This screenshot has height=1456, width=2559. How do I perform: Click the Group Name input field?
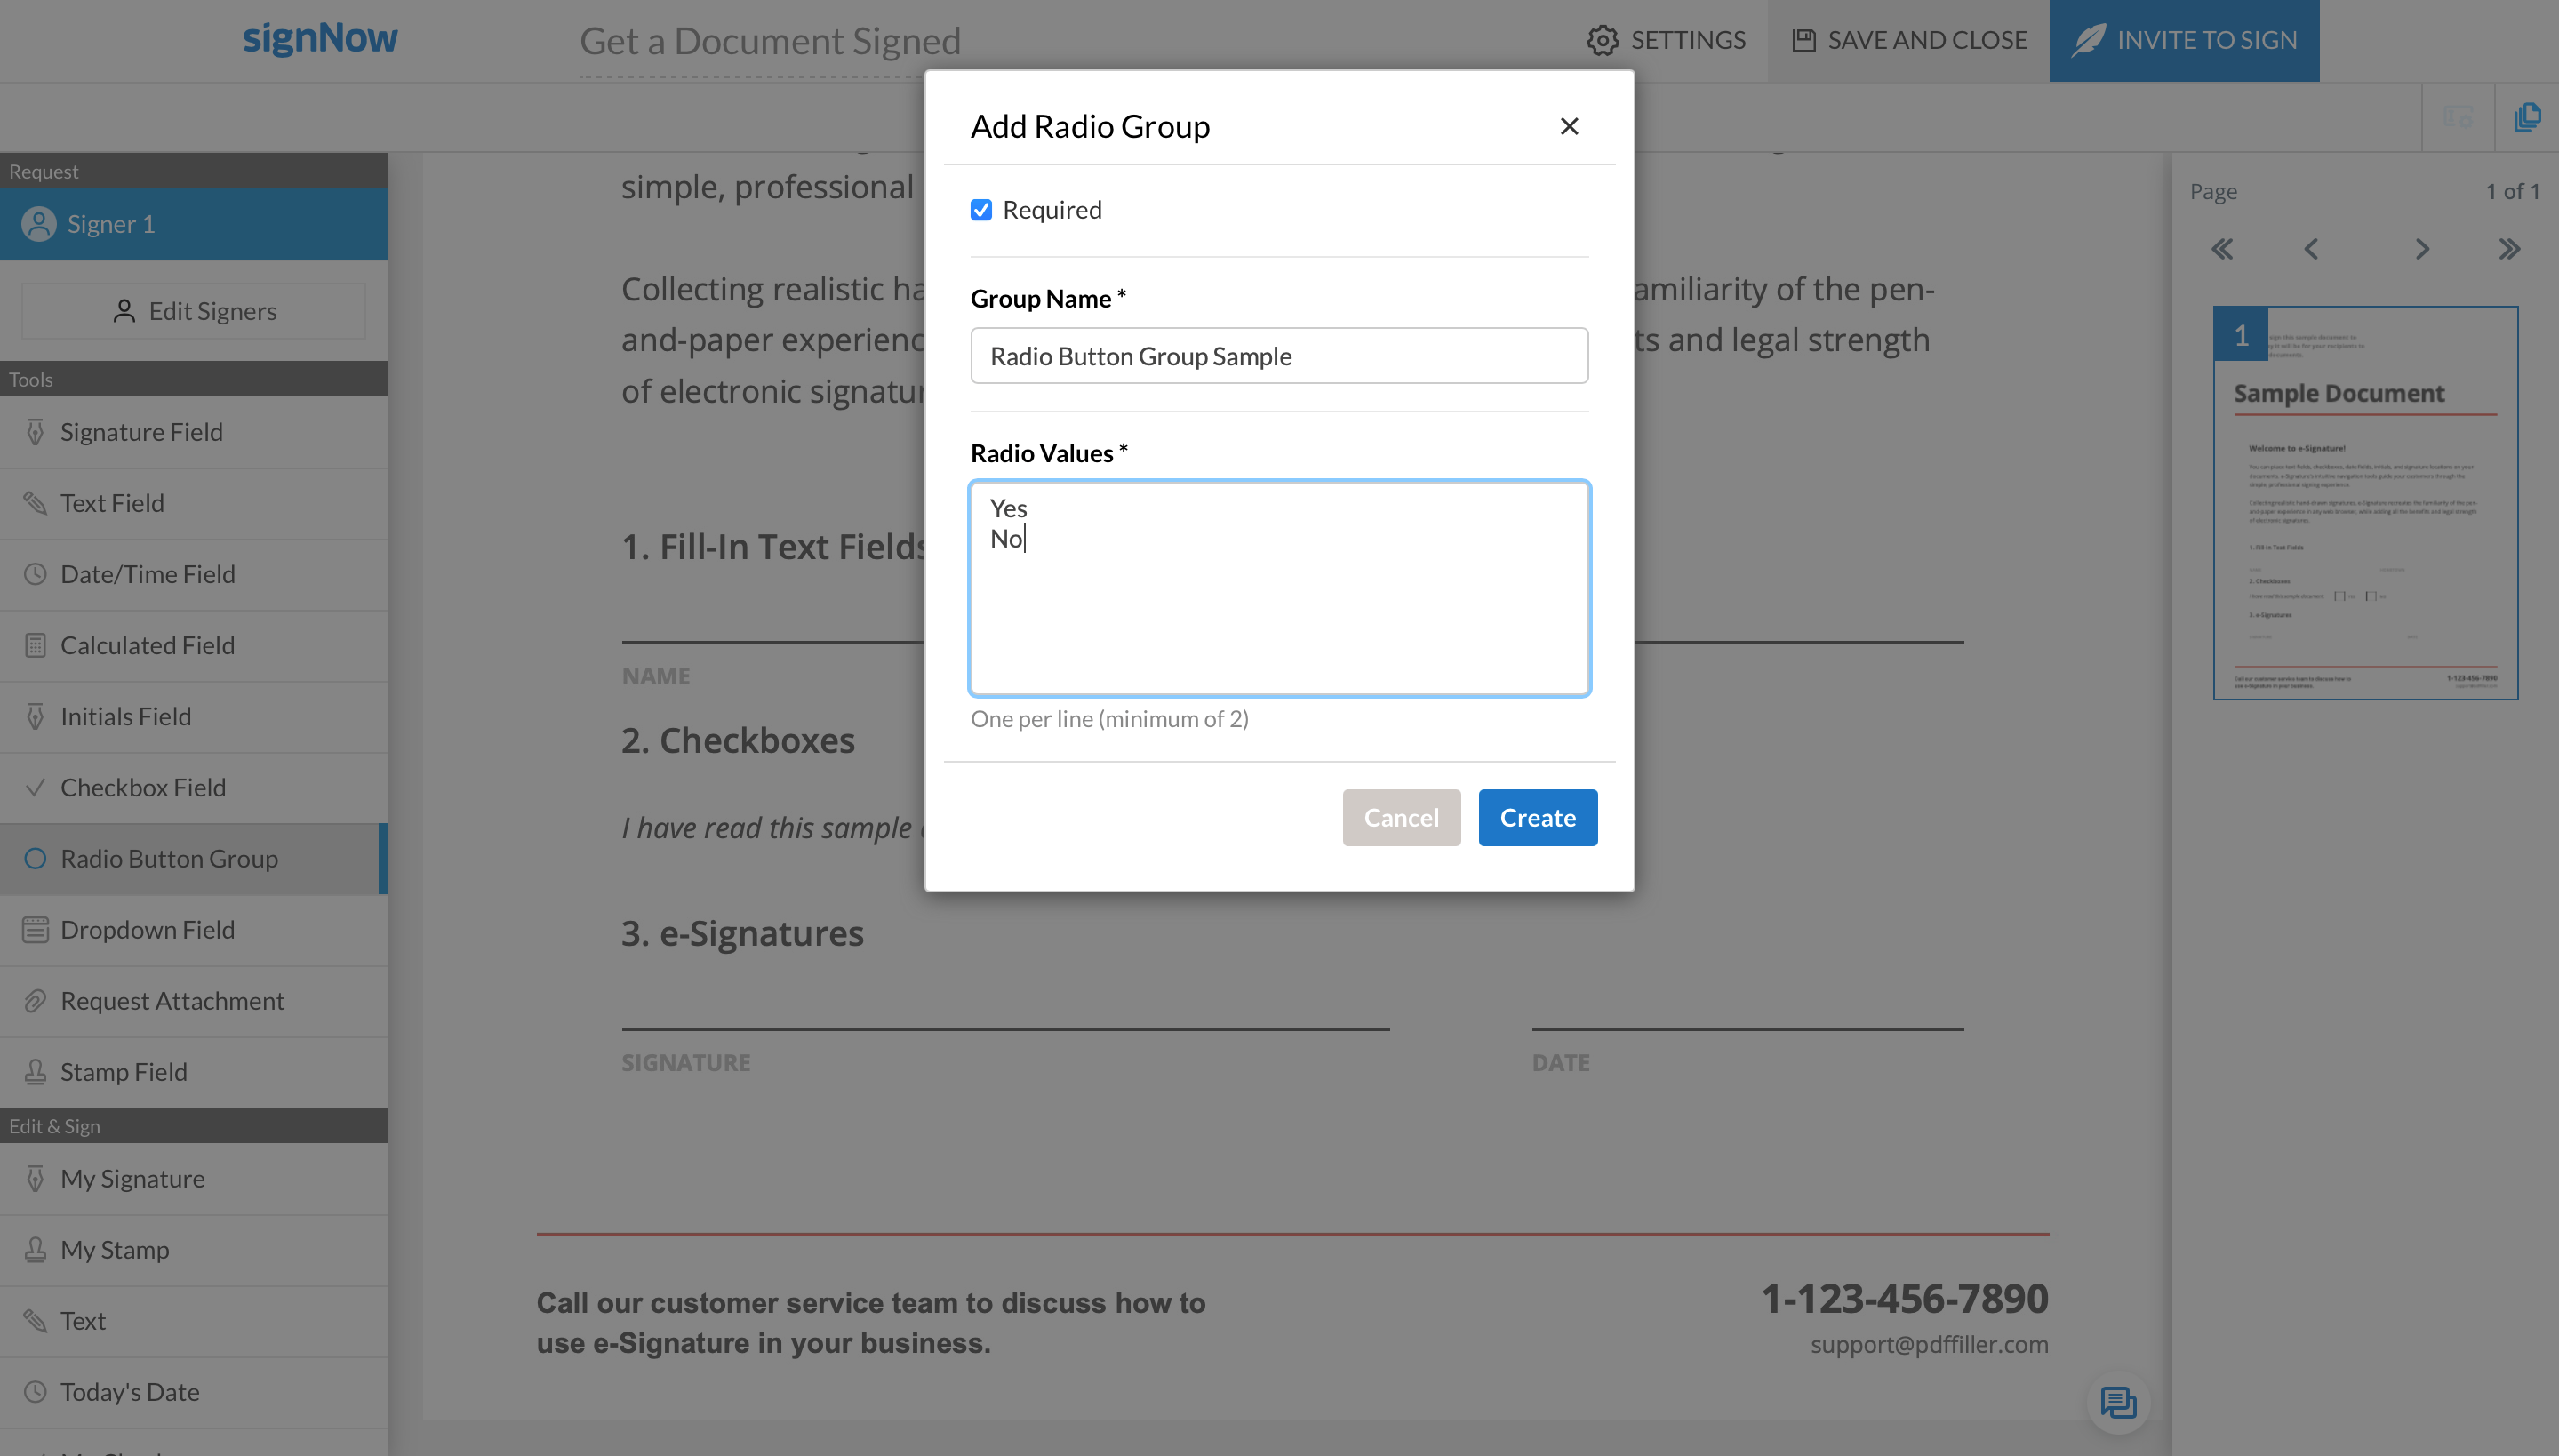click(1279, 356)
